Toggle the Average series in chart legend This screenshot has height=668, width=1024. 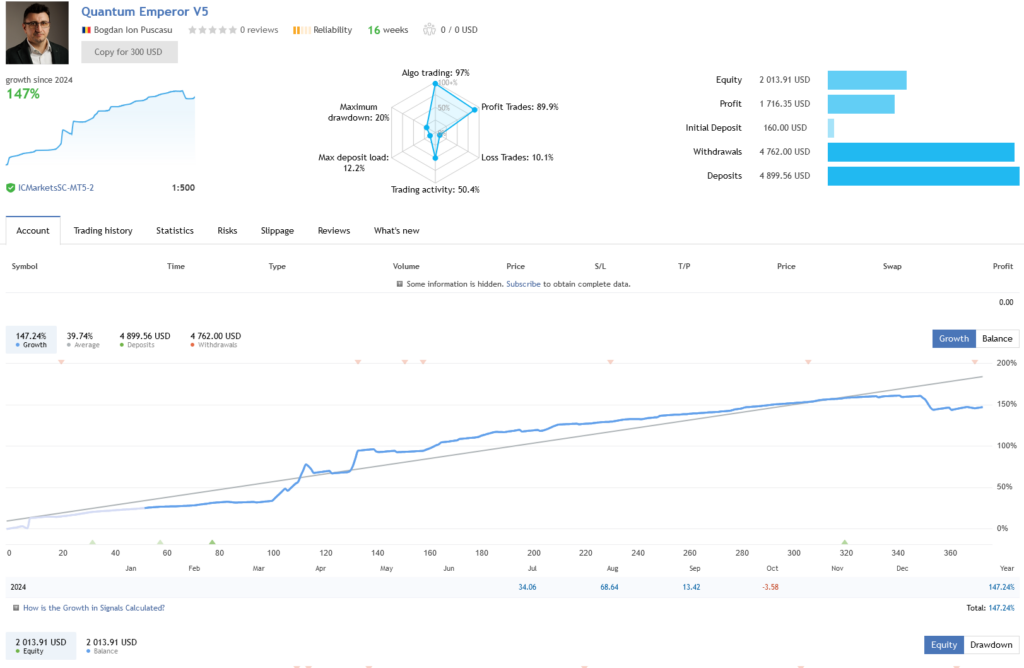click(80, 340)
